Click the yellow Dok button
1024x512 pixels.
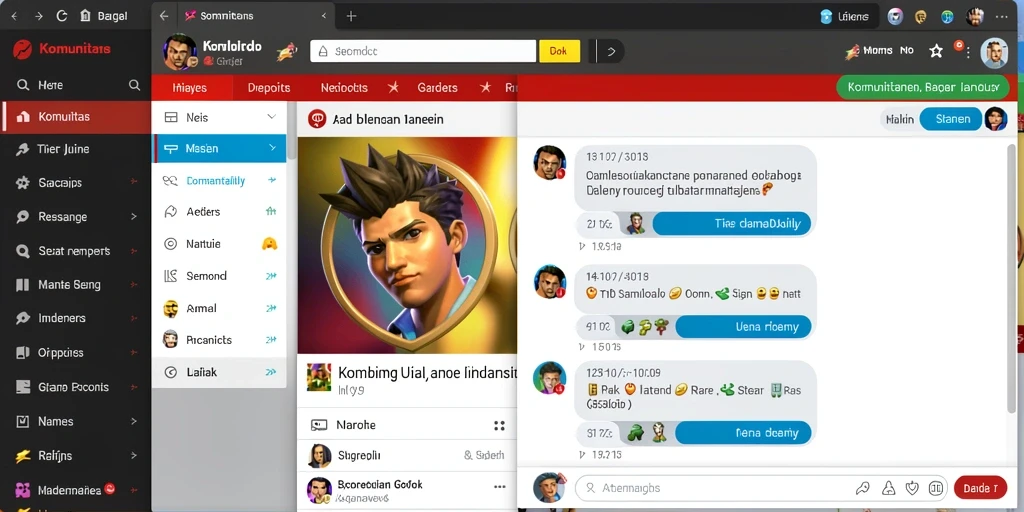point(559,51)
